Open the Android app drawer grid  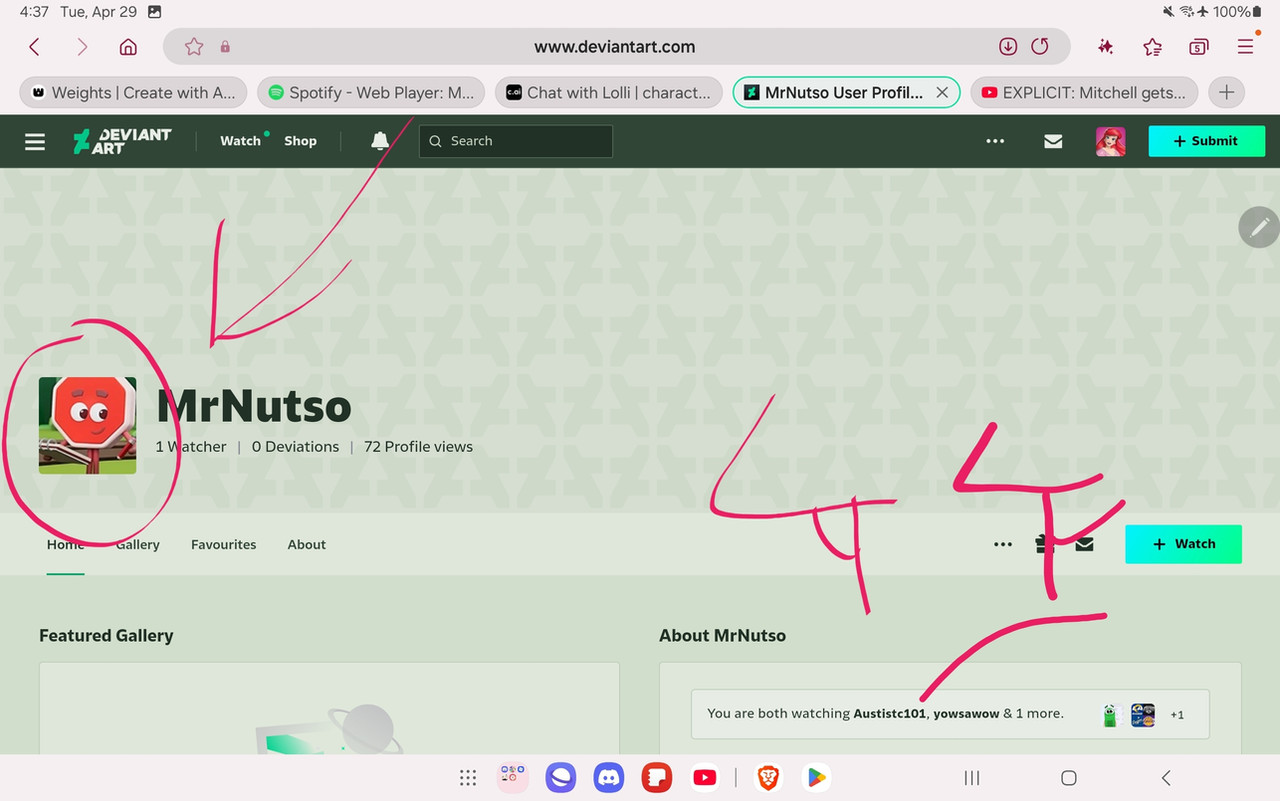pyautogui.click(x=467, y=778)
